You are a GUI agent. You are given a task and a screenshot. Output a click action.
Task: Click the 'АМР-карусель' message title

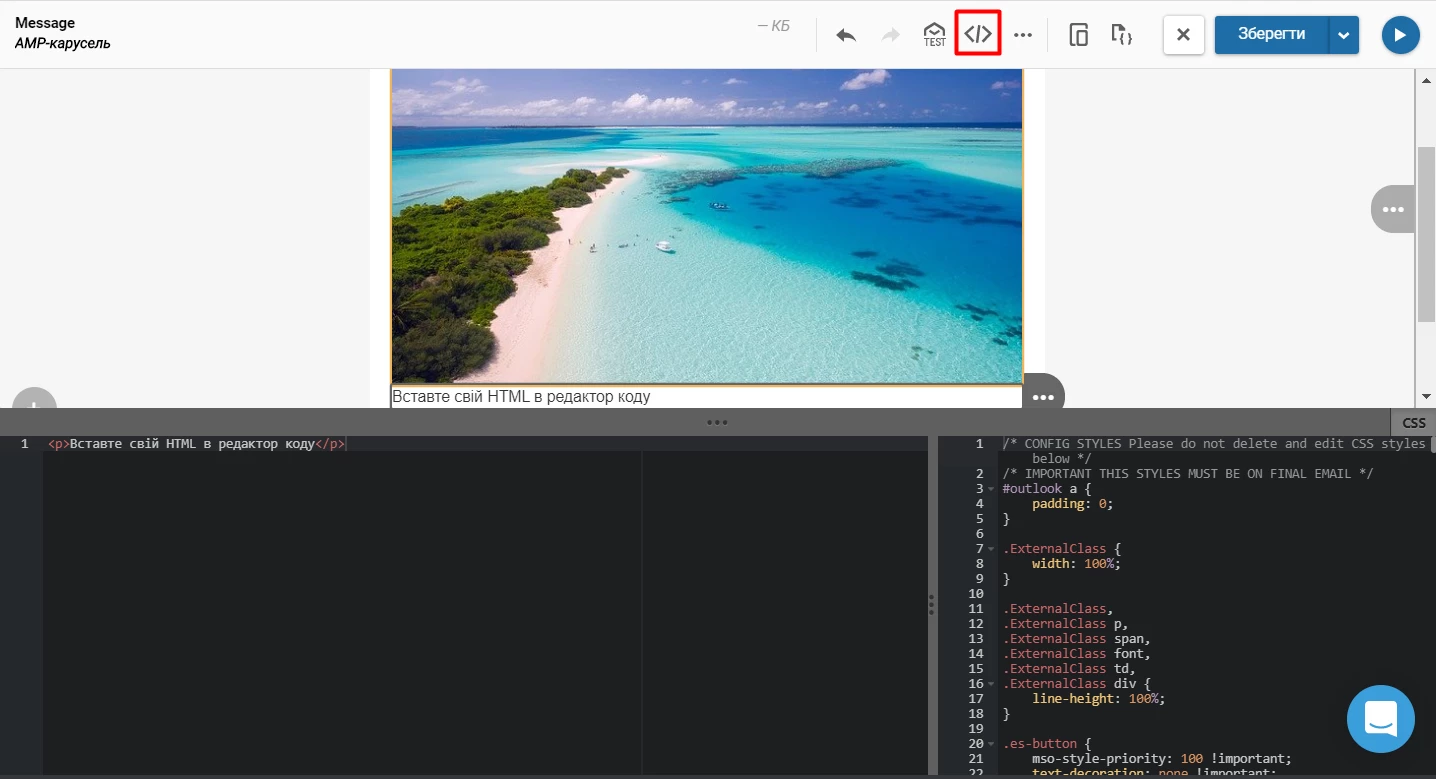[x=62, y=44]
